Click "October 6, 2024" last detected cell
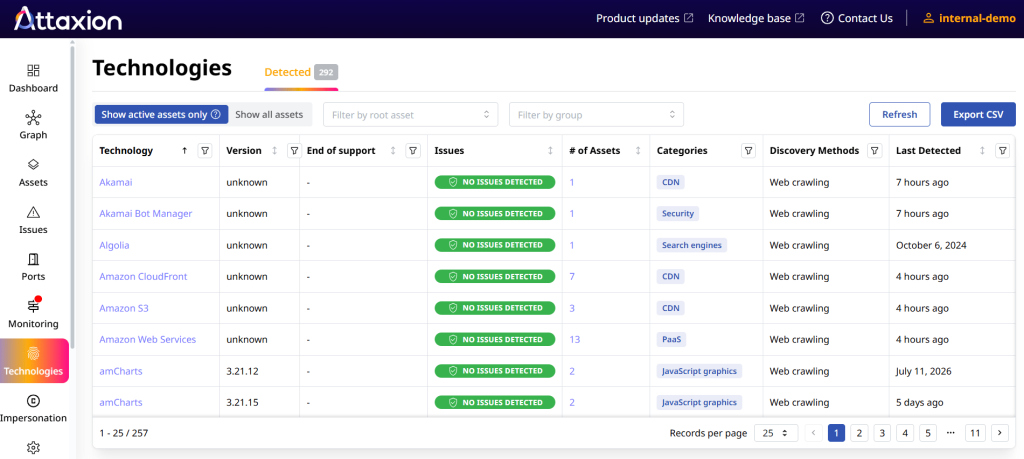 (931, 245)
